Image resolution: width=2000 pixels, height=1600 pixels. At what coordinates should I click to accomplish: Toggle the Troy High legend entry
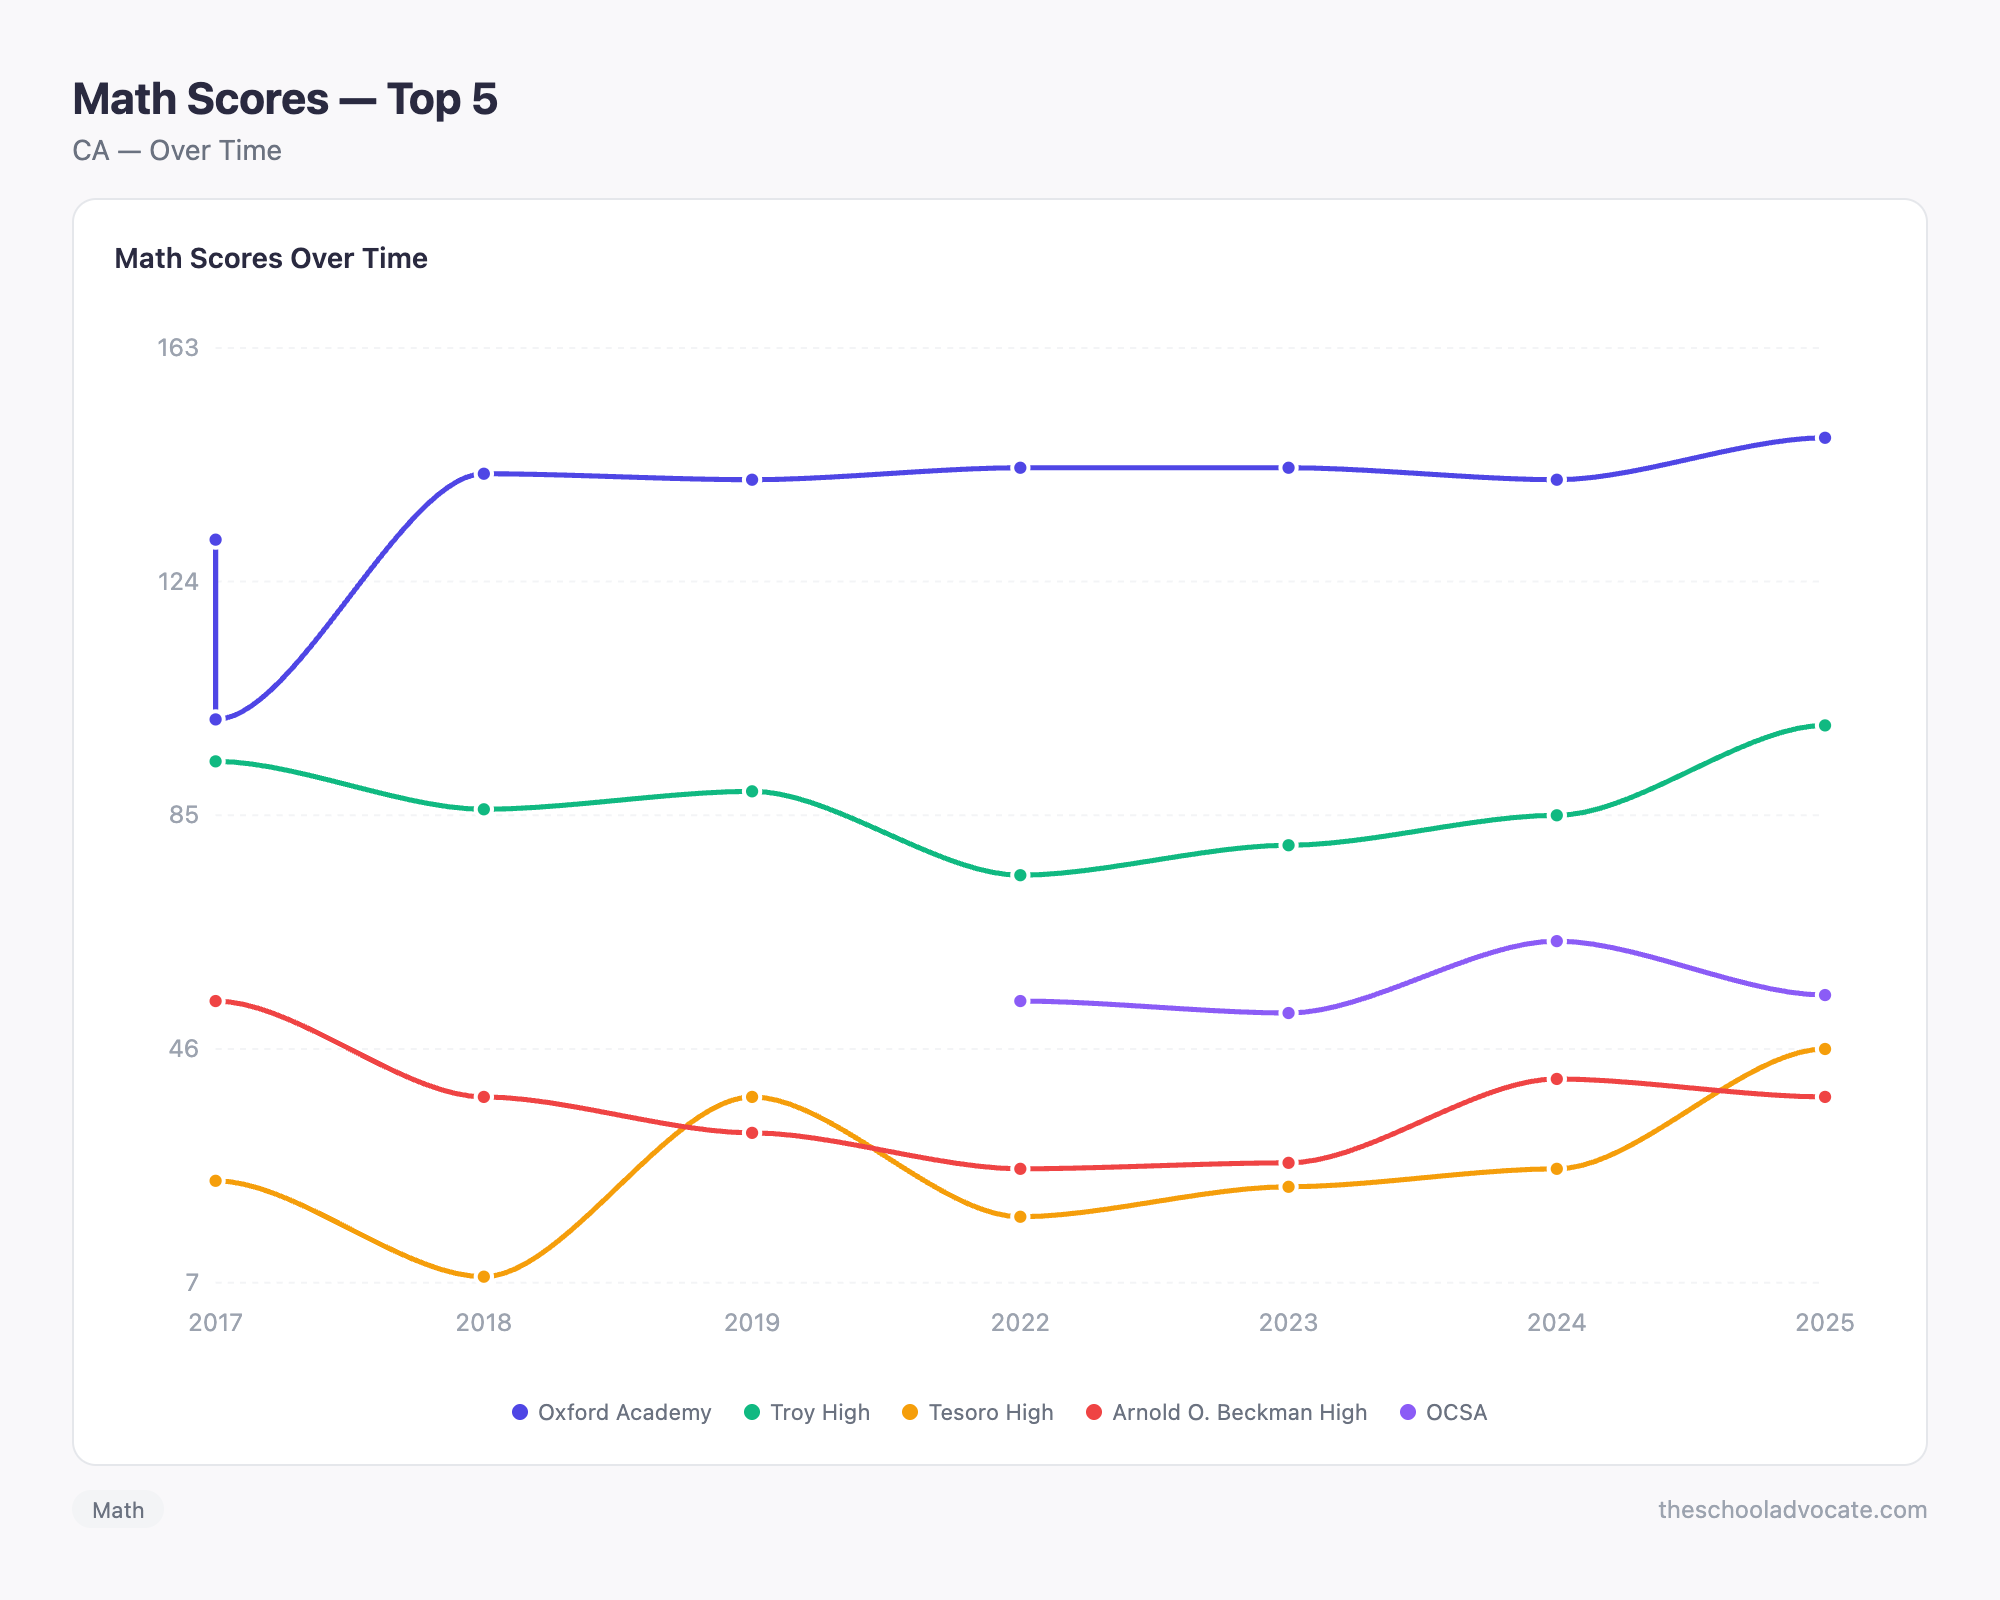[807, 1412]
